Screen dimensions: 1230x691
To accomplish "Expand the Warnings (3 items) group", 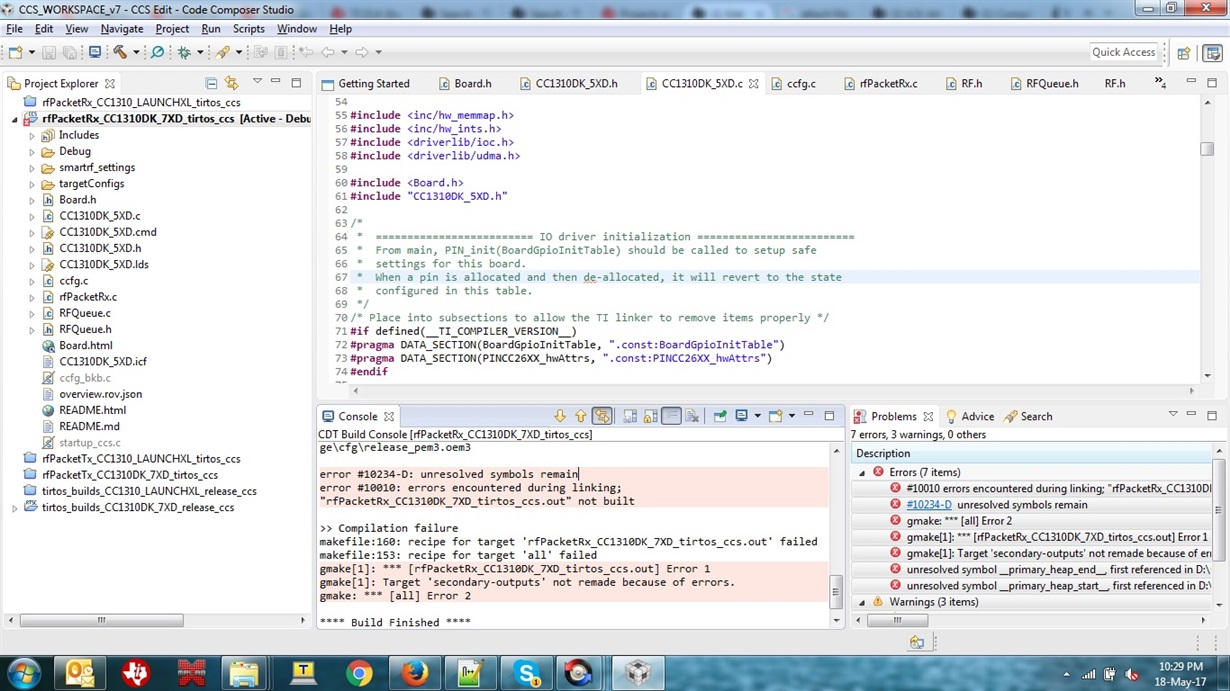I will (x=862, y=603).
